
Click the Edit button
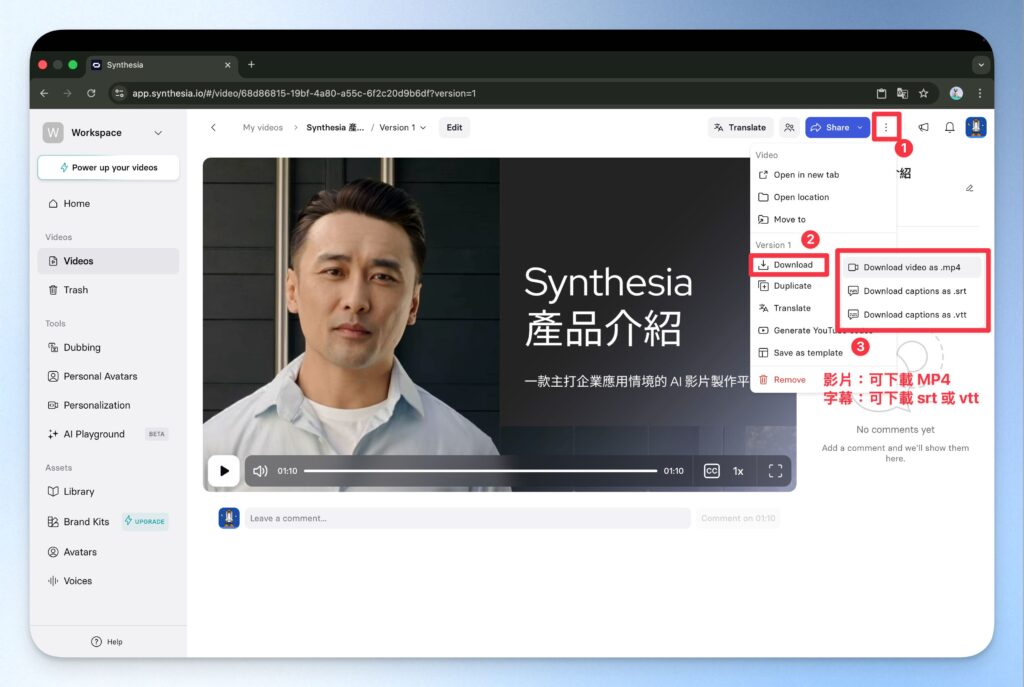point(454,127)
